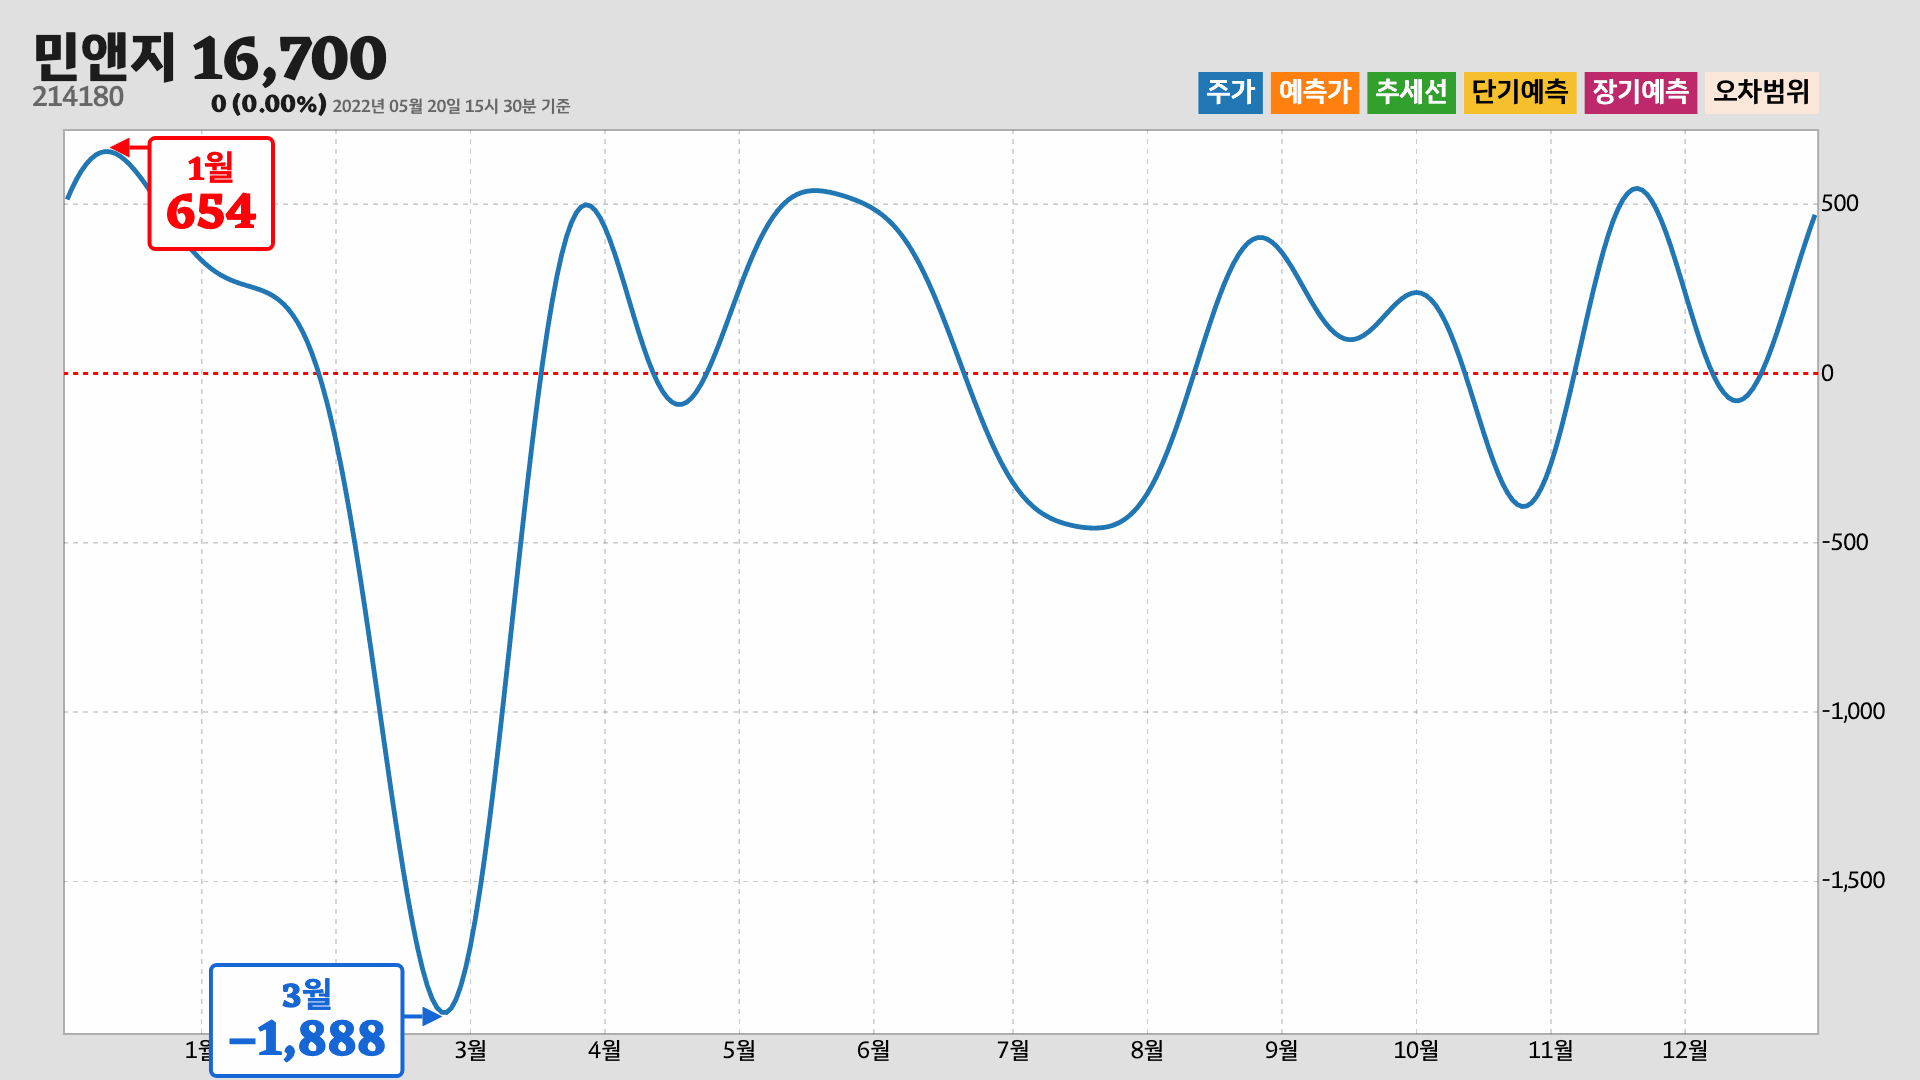Click the price 16,700 text
Viewport: 1920px width, 1080px height.
tap(289, 58)
